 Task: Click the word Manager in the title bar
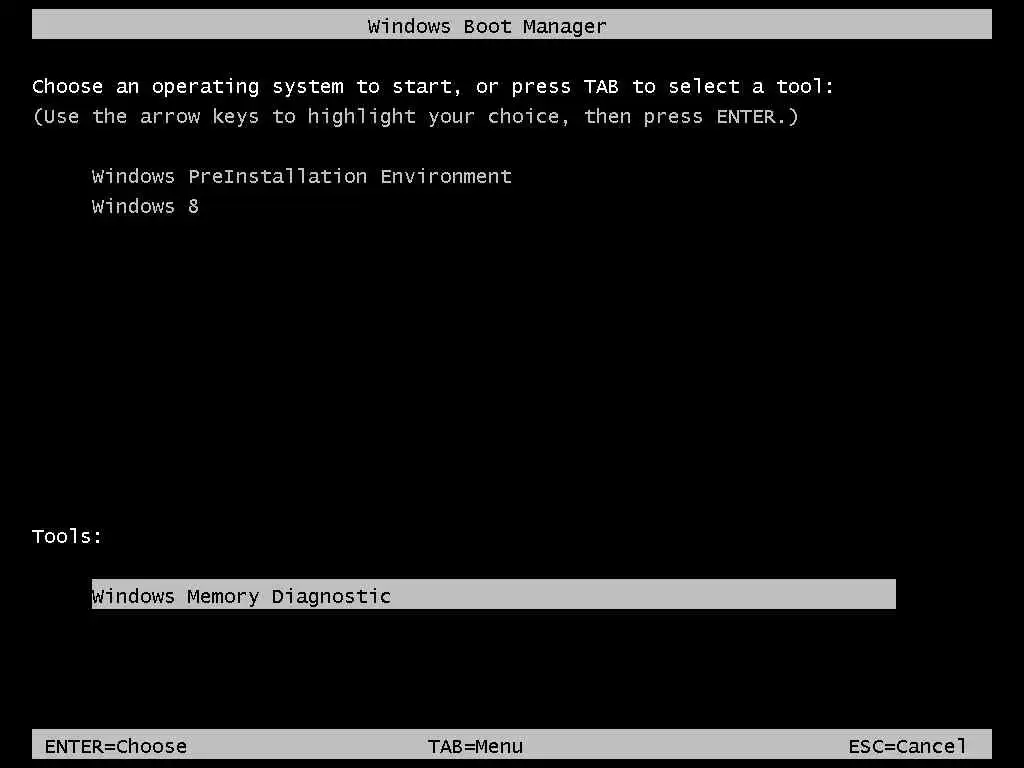tap(564, 26)
